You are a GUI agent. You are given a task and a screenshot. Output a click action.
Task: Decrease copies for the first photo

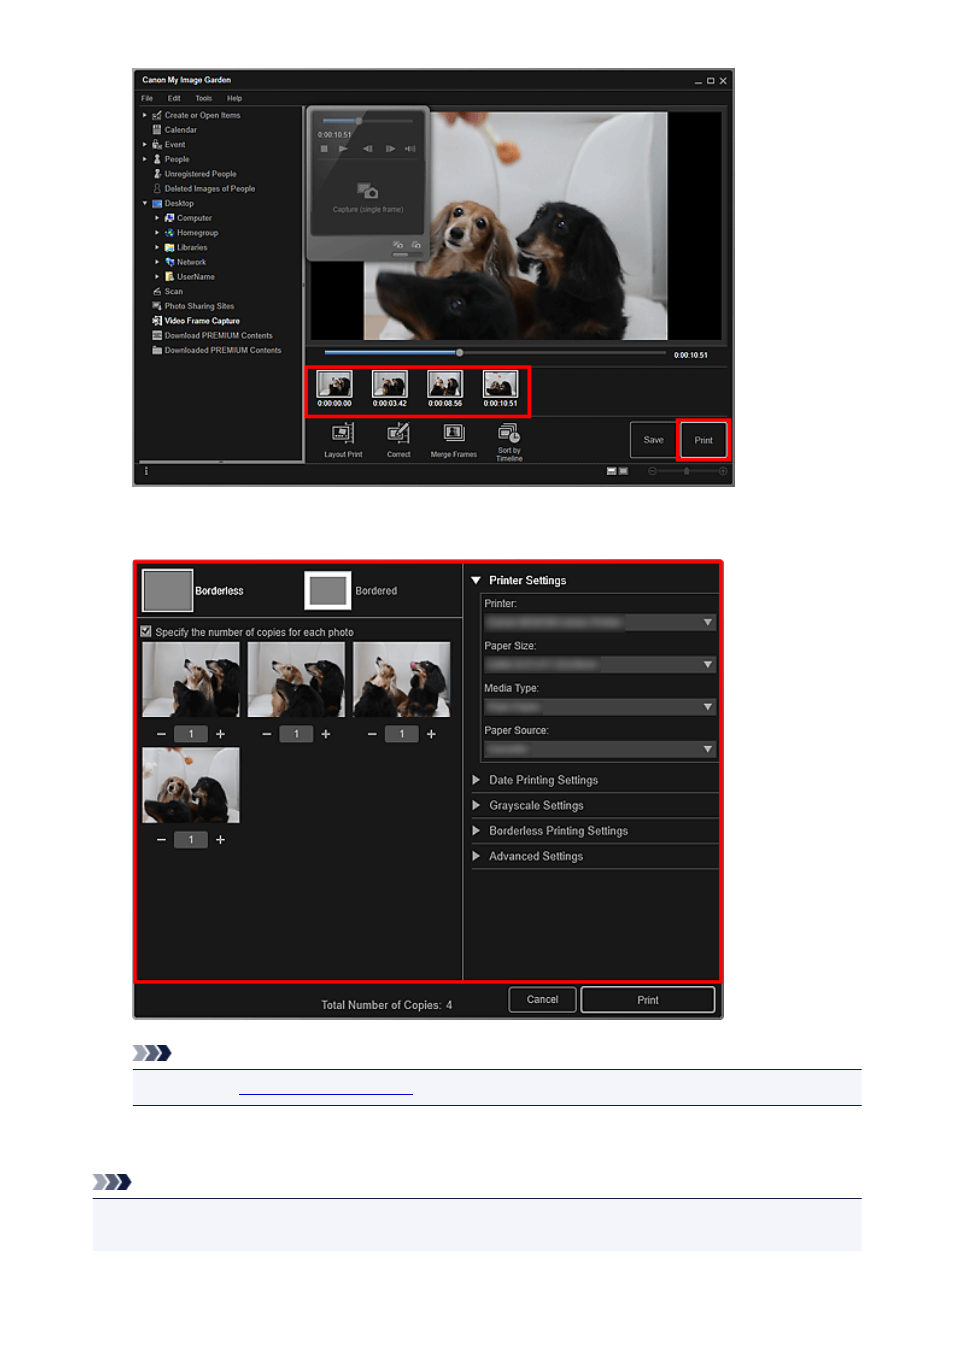(161, 734)
